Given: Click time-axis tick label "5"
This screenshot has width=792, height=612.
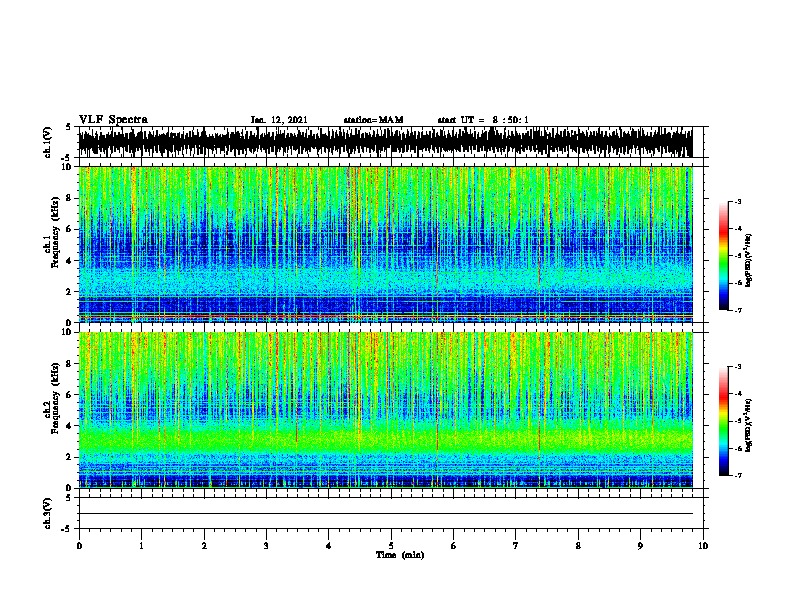Looking at the screenshot, I should pyautogui.click(x=391, y=546).
